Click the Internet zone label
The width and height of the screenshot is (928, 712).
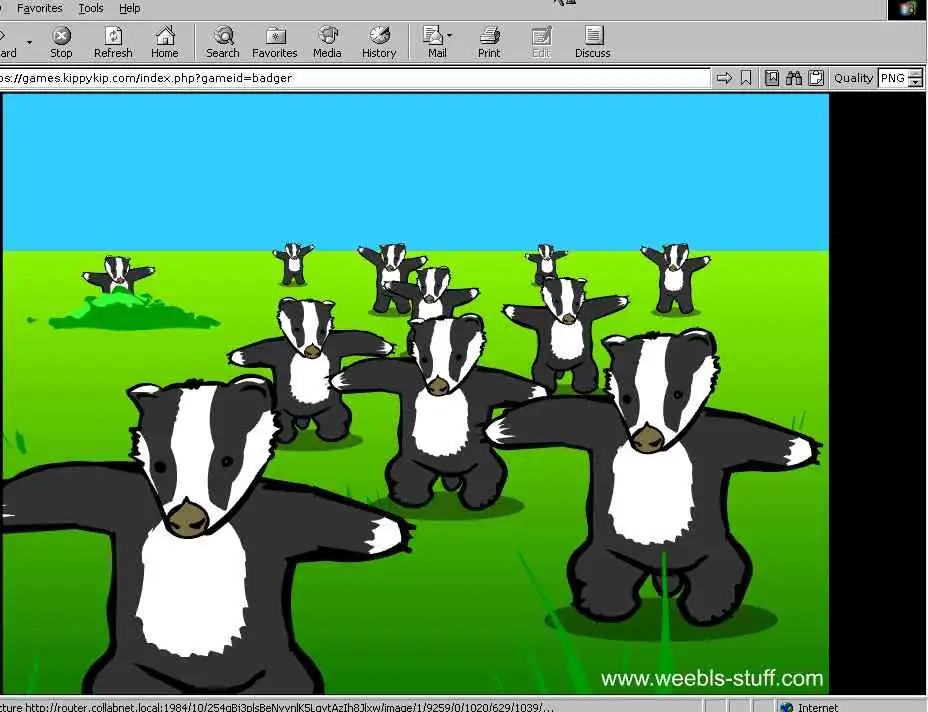click(818, 707)
